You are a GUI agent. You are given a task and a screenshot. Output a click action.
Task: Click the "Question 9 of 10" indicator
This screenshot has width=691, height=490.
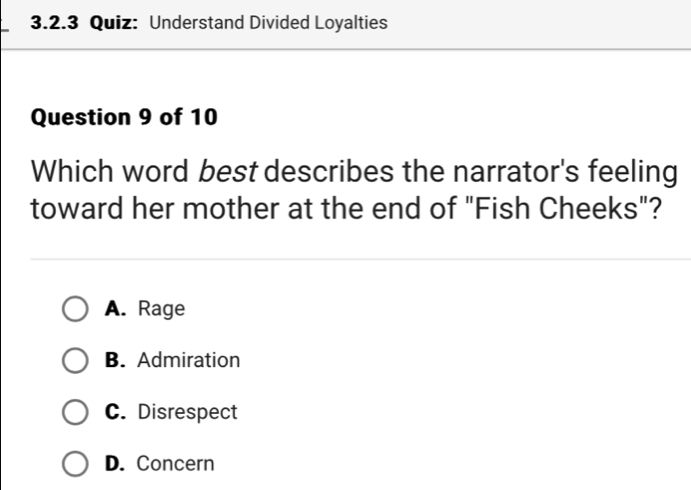pos(124,117)
